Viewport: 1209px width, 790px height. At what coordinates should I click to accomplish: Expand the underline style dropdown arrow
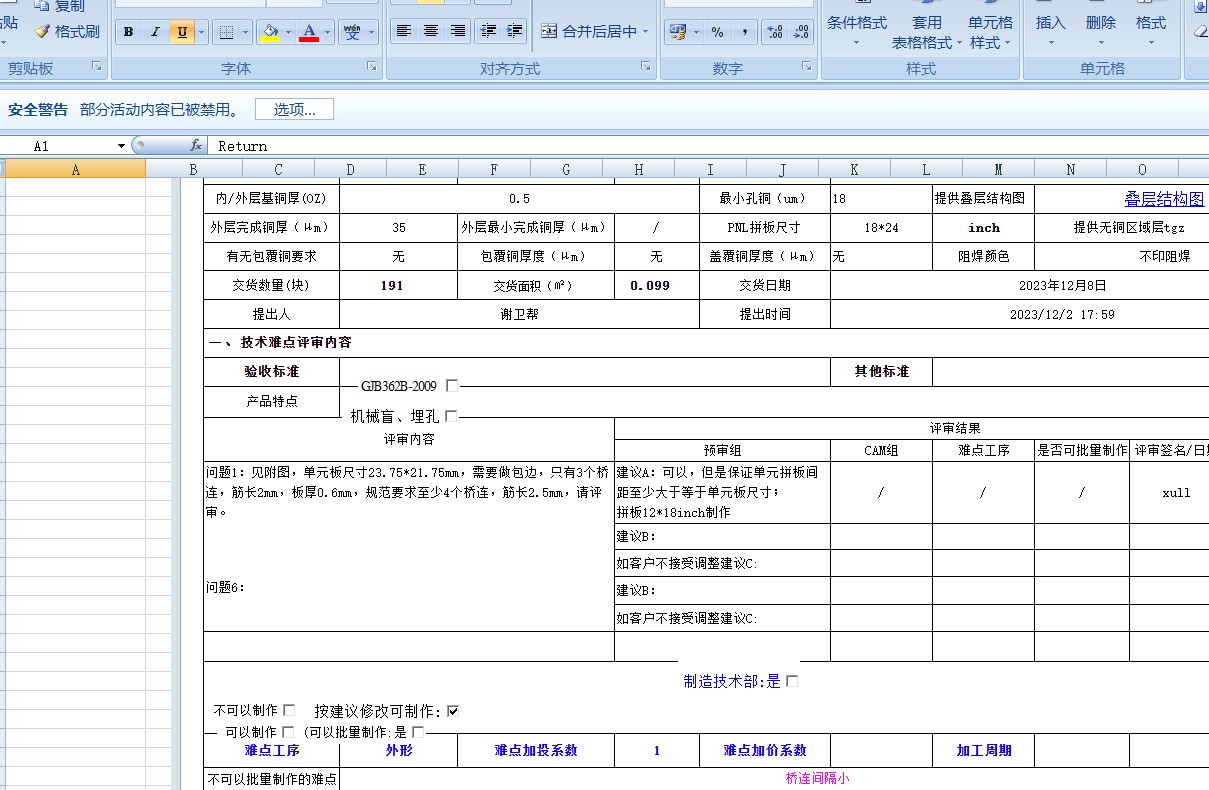202,32
